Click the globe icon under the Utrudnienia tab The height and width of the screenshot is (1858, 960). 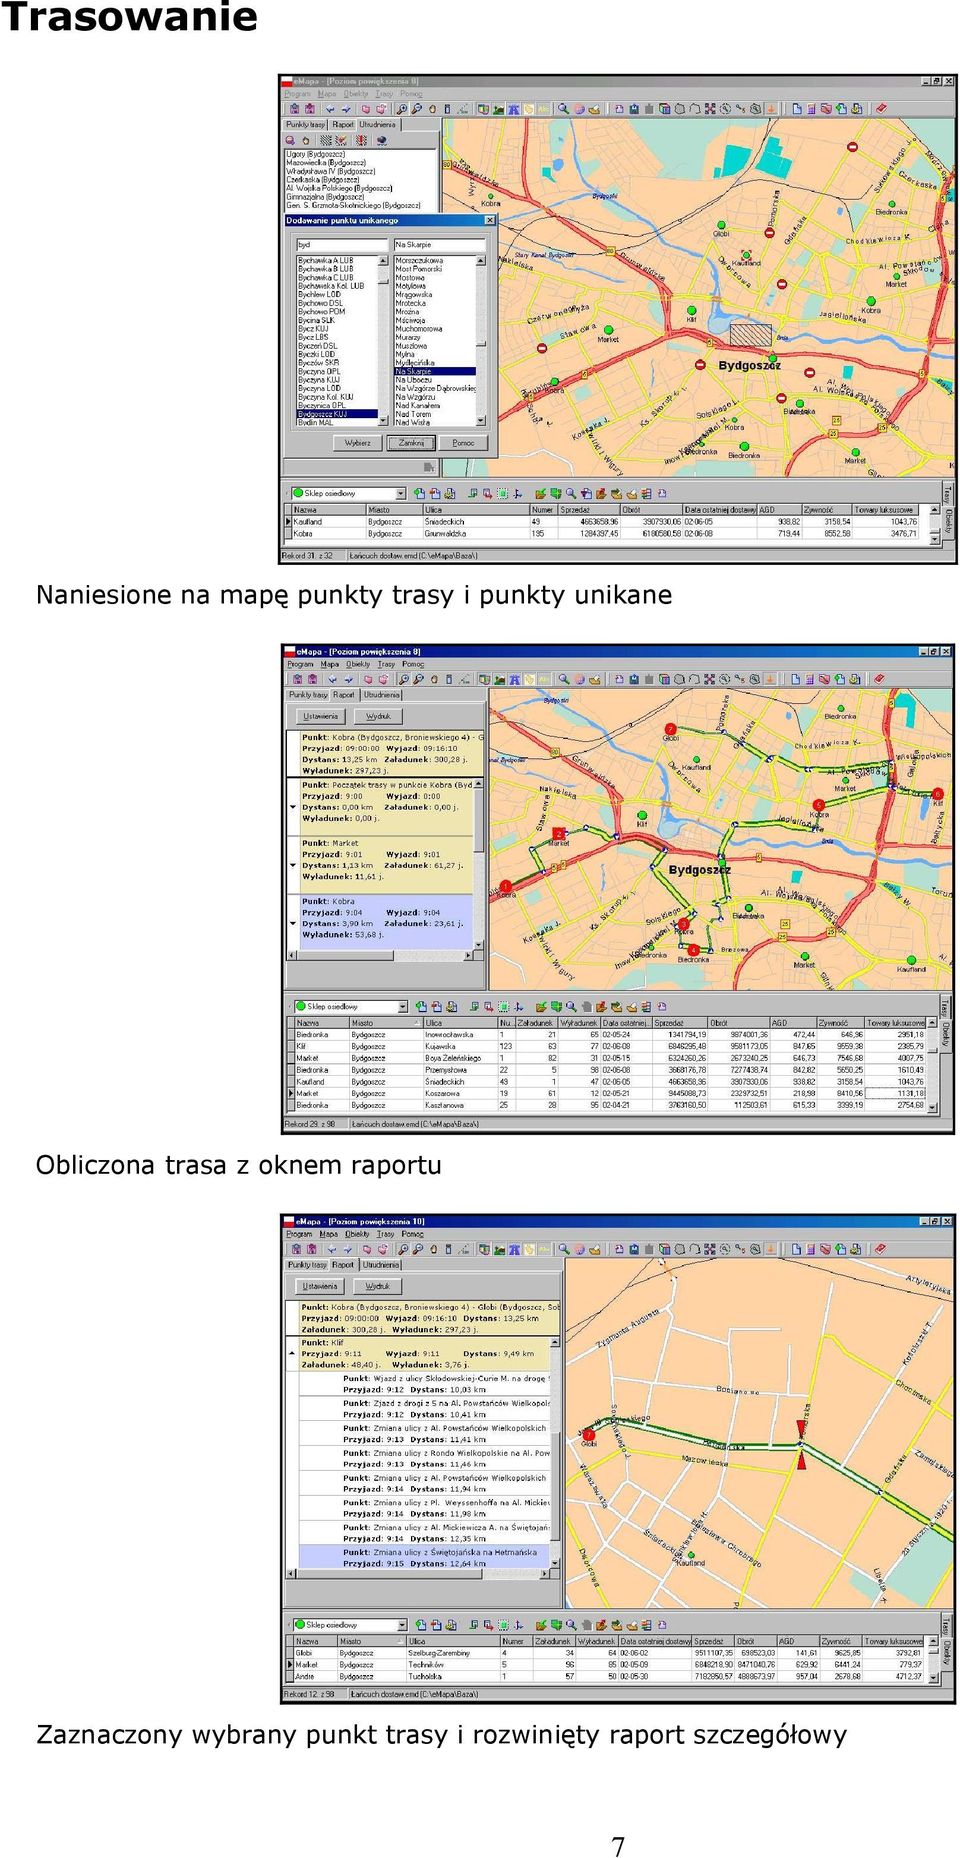click(381, 141)
